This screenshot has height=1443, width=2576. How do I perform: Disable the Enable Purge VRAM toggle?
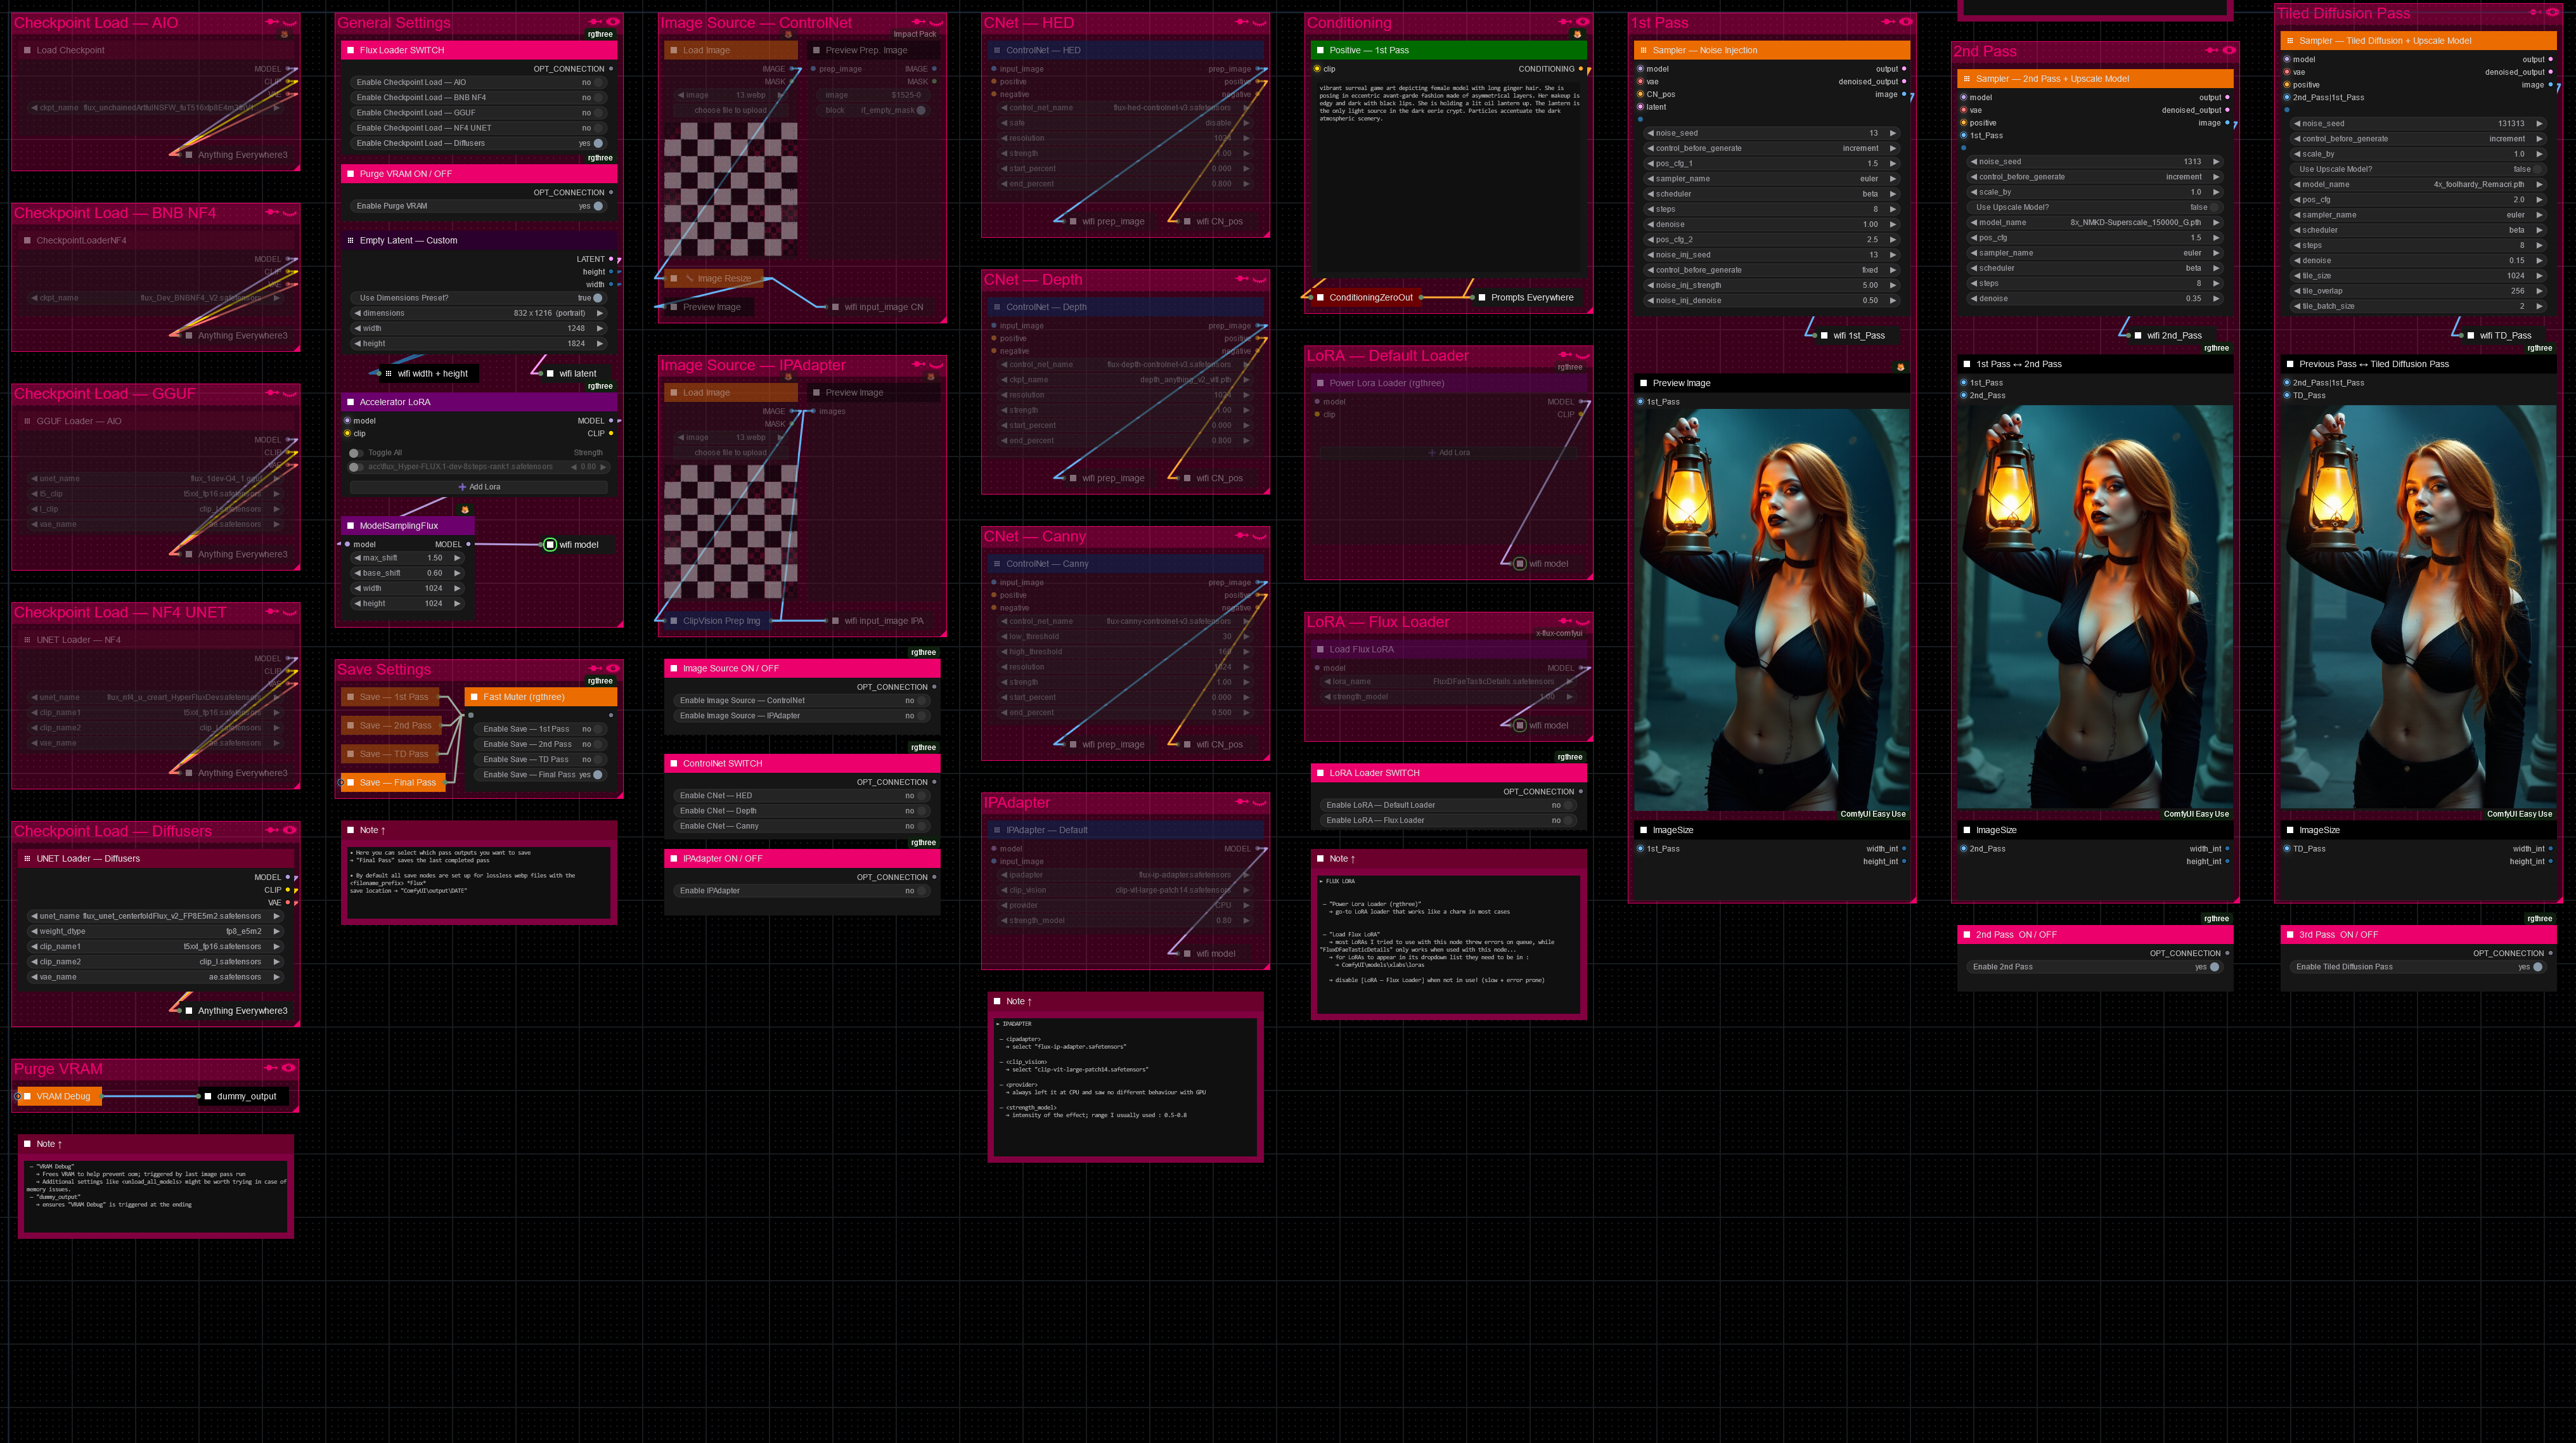point(598,206)
